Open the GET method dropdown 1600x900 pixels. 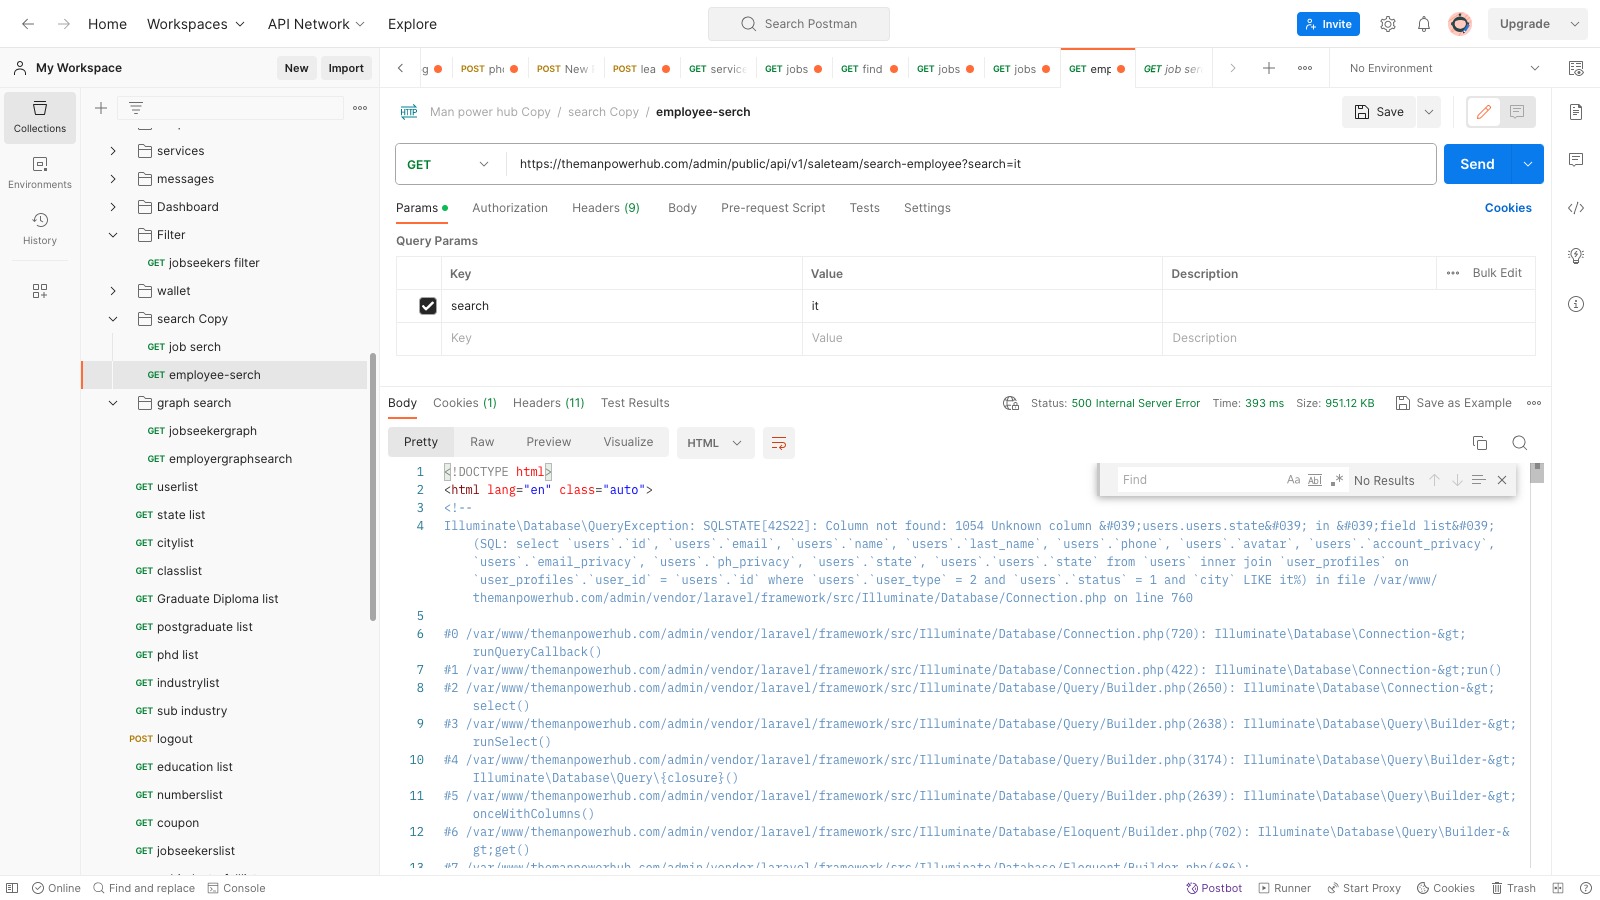pyautogui.click(x=450, y=164)
